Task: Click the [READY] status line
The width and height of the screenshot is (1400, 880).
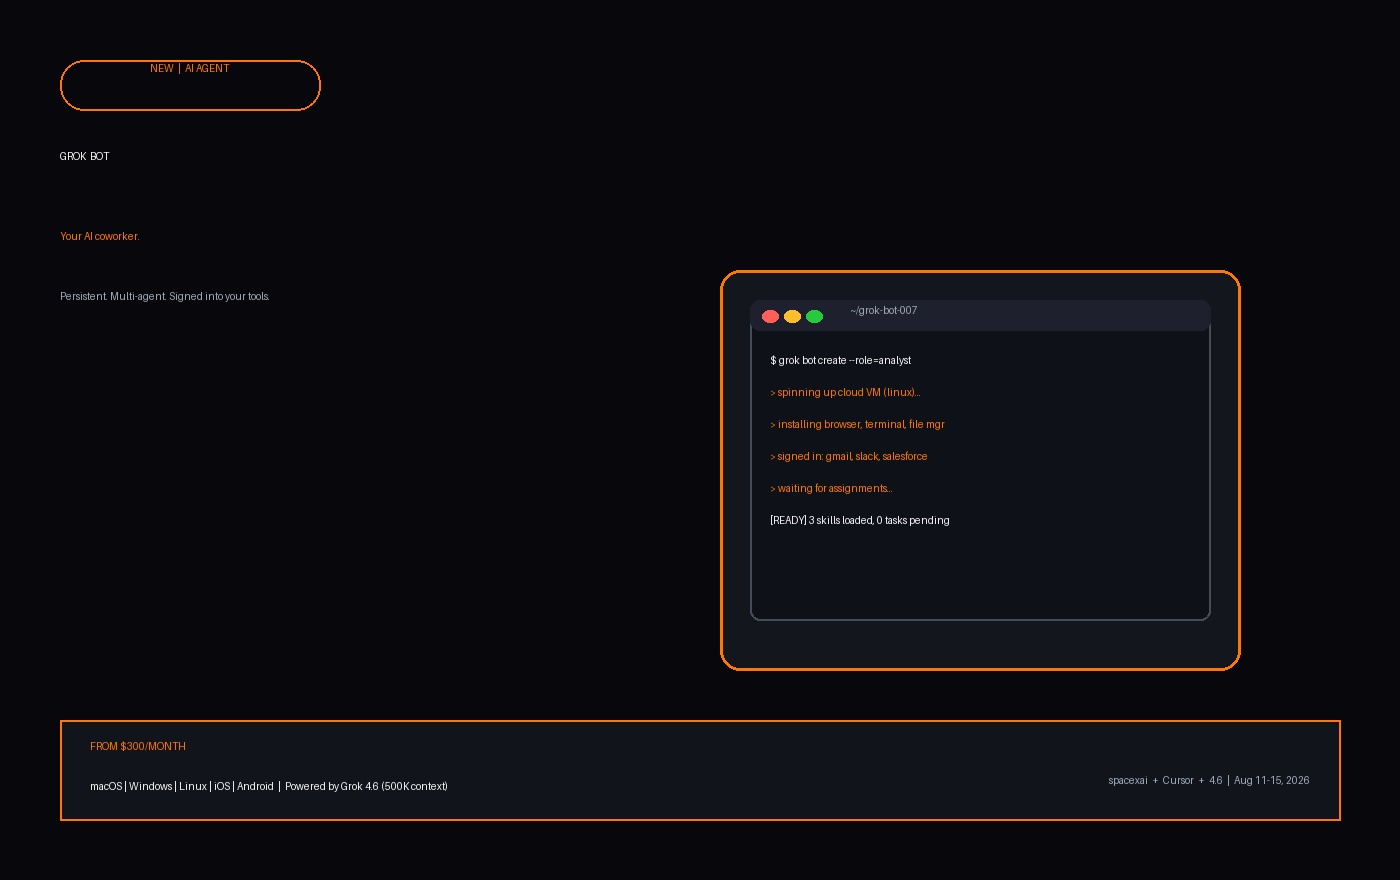Action: (860, 520)
